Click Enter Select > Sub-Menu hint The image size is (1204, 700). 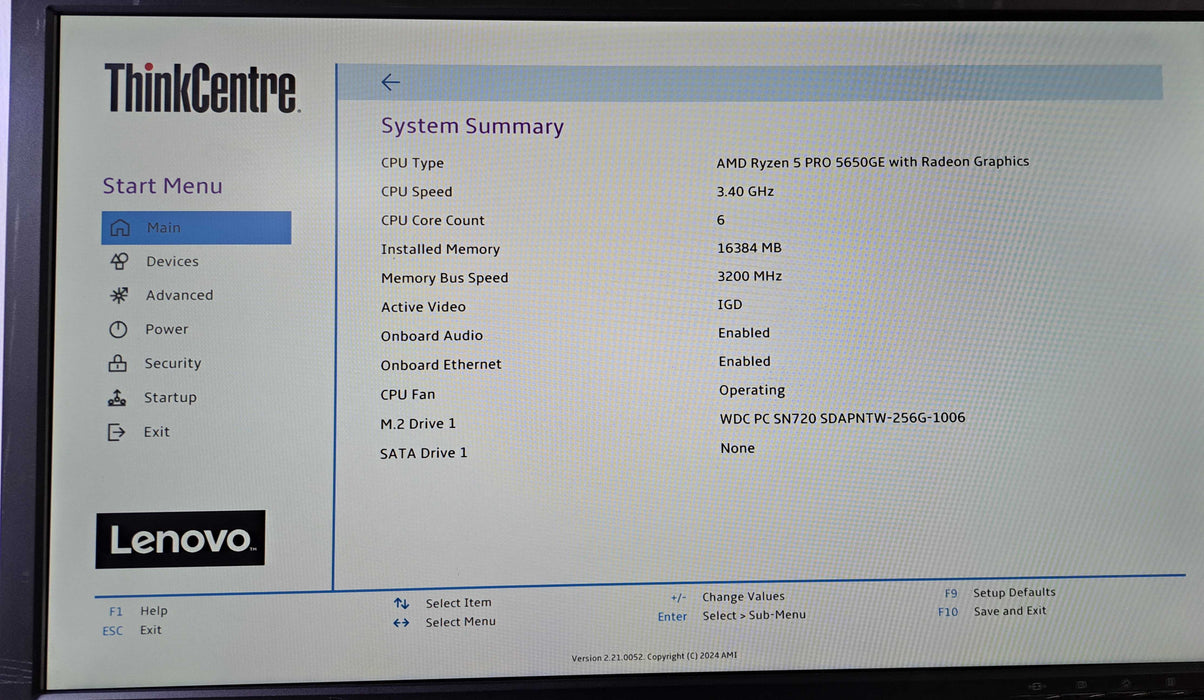[731, 616]
